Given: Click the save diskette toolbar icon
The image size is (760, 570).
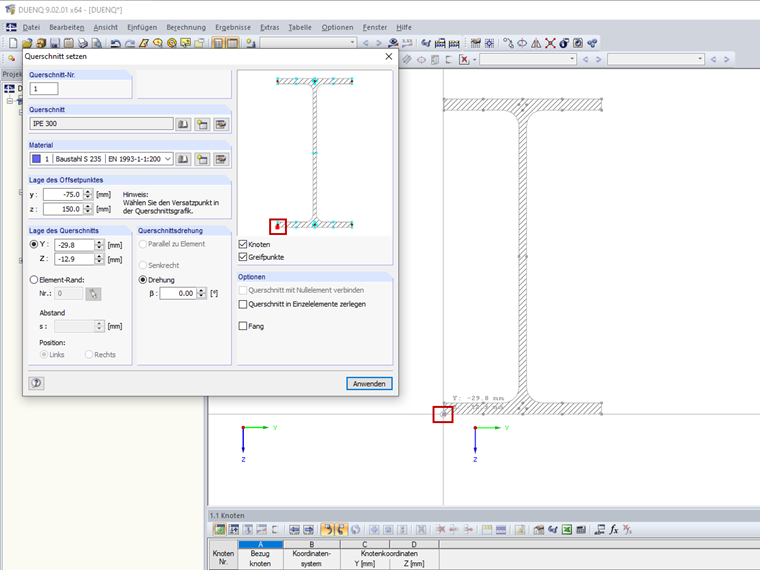Looking at the screenshot, I should point(55,43).
